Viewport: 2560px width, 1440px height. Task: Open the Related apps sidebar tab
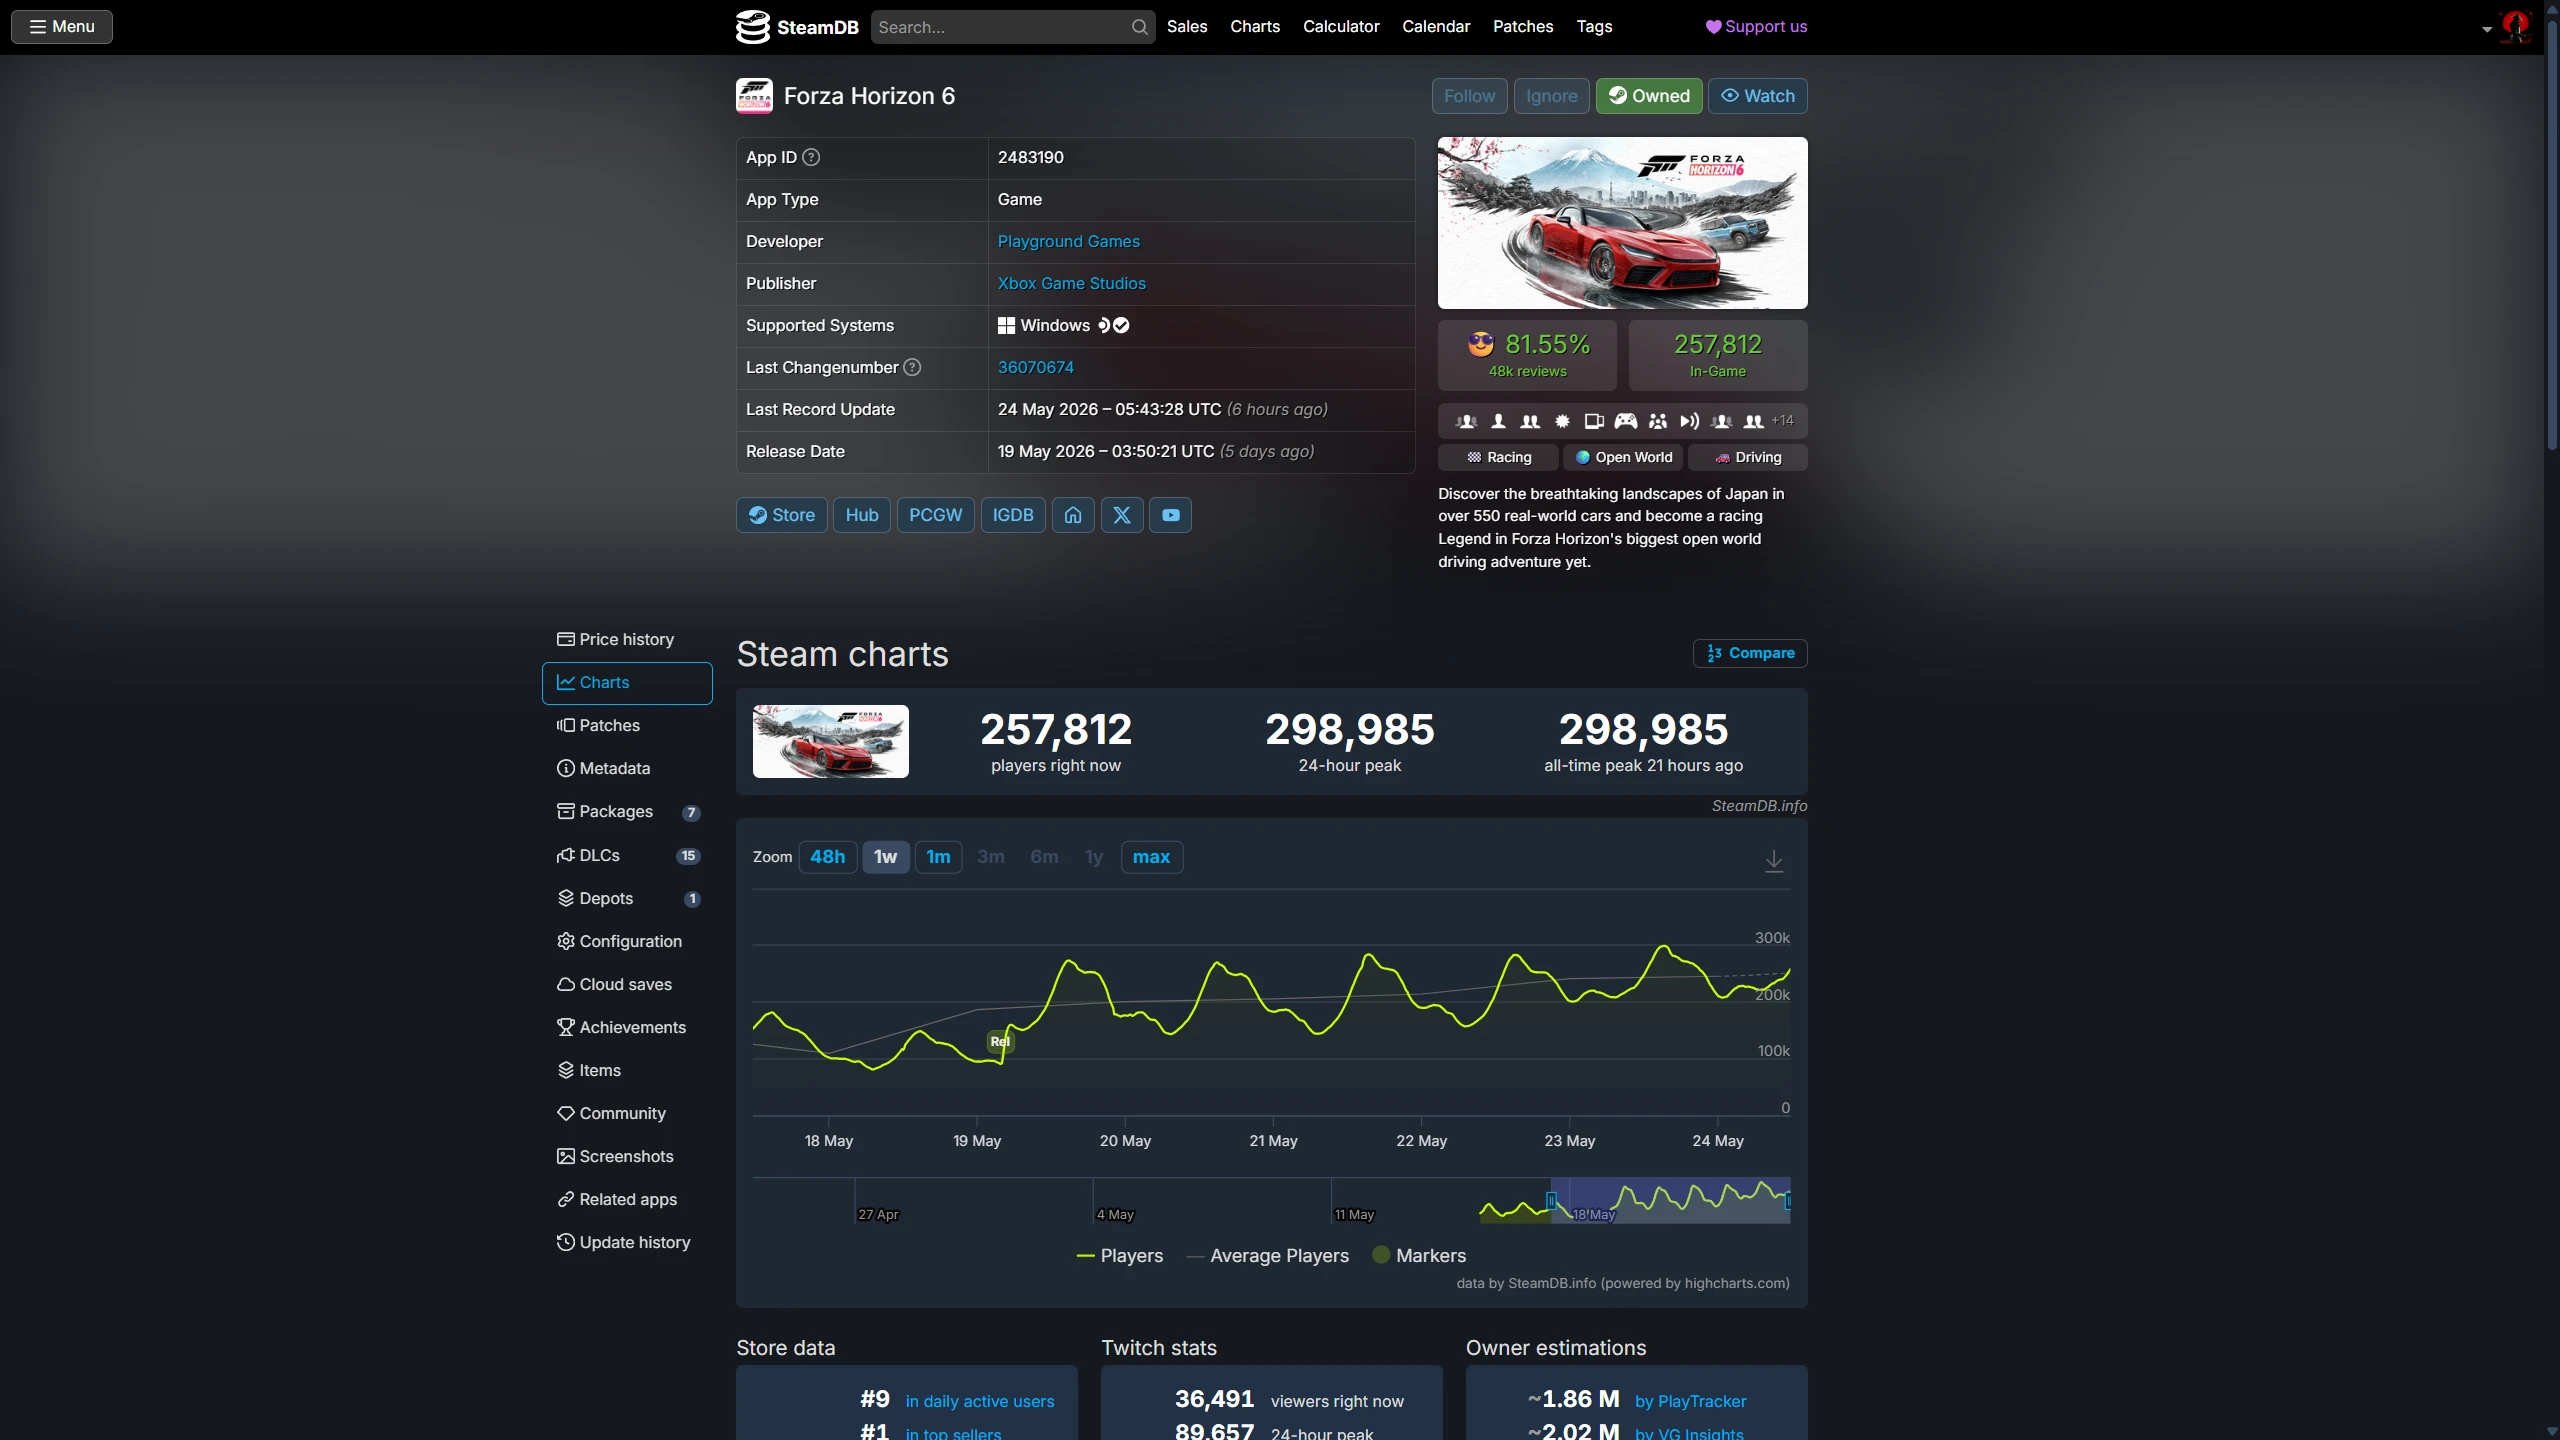click(x=627, y=1199)
